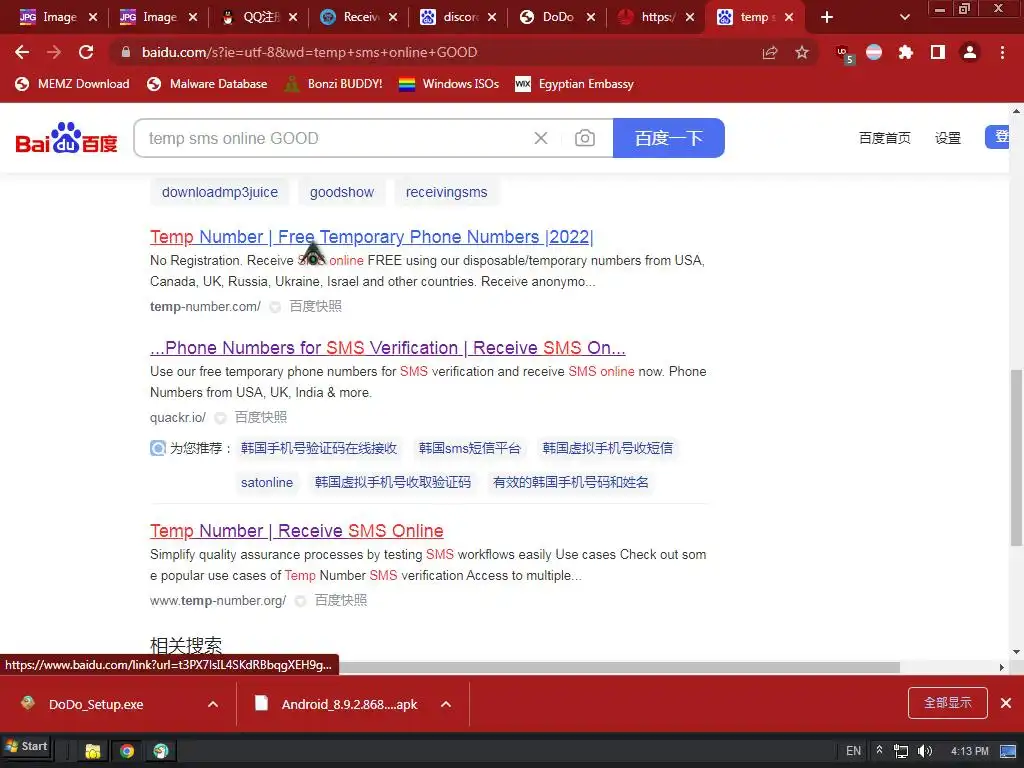This screenshot has width=1024, height=768.
Task: Go back using the browser back arrow
Action: tap(22, 52)
